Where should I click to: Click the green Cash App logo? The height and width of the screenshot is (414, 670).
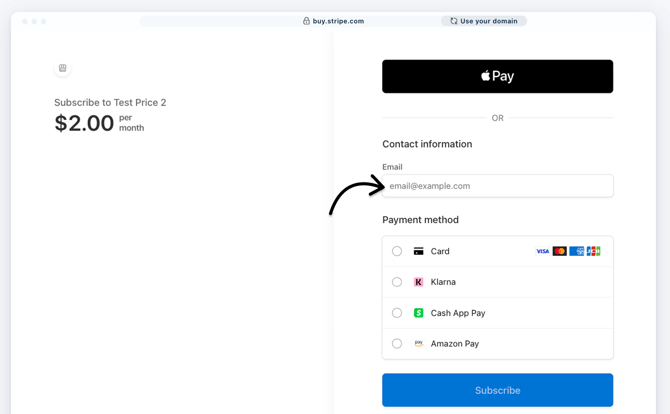(x=418, y=313)
